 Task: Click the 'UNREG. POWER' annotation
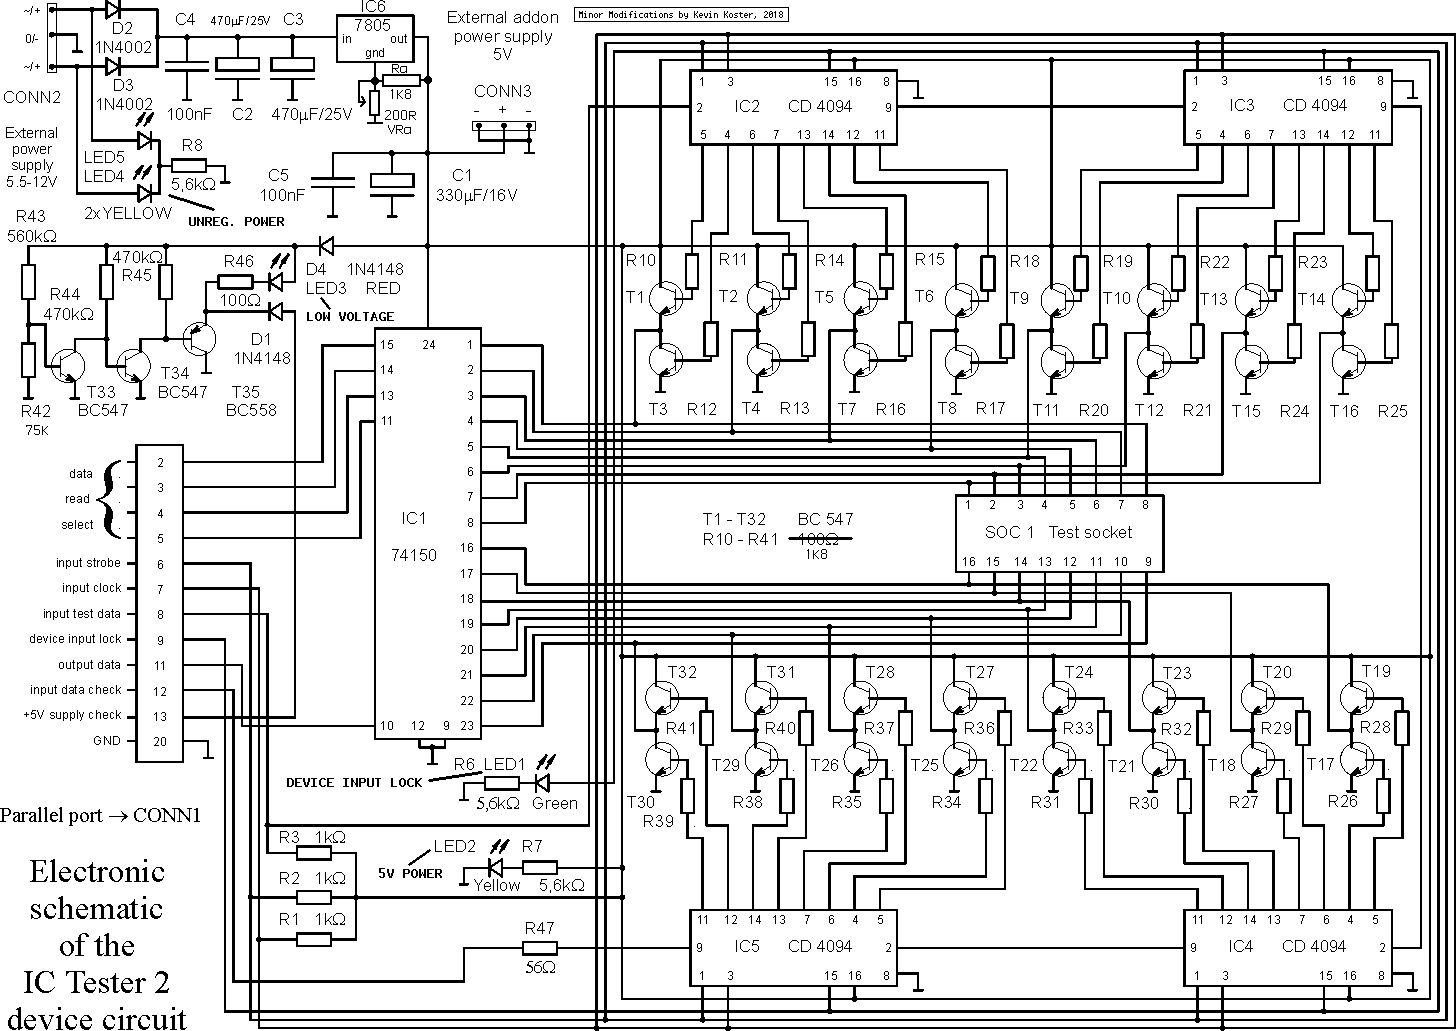tap(235, 222)
